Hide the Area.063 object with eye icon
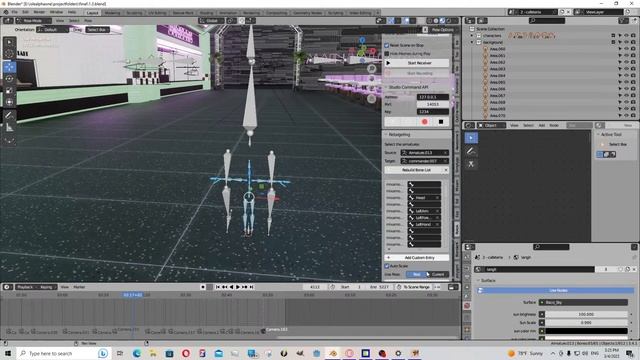640x360 pixels. click(x=627, y=69)
